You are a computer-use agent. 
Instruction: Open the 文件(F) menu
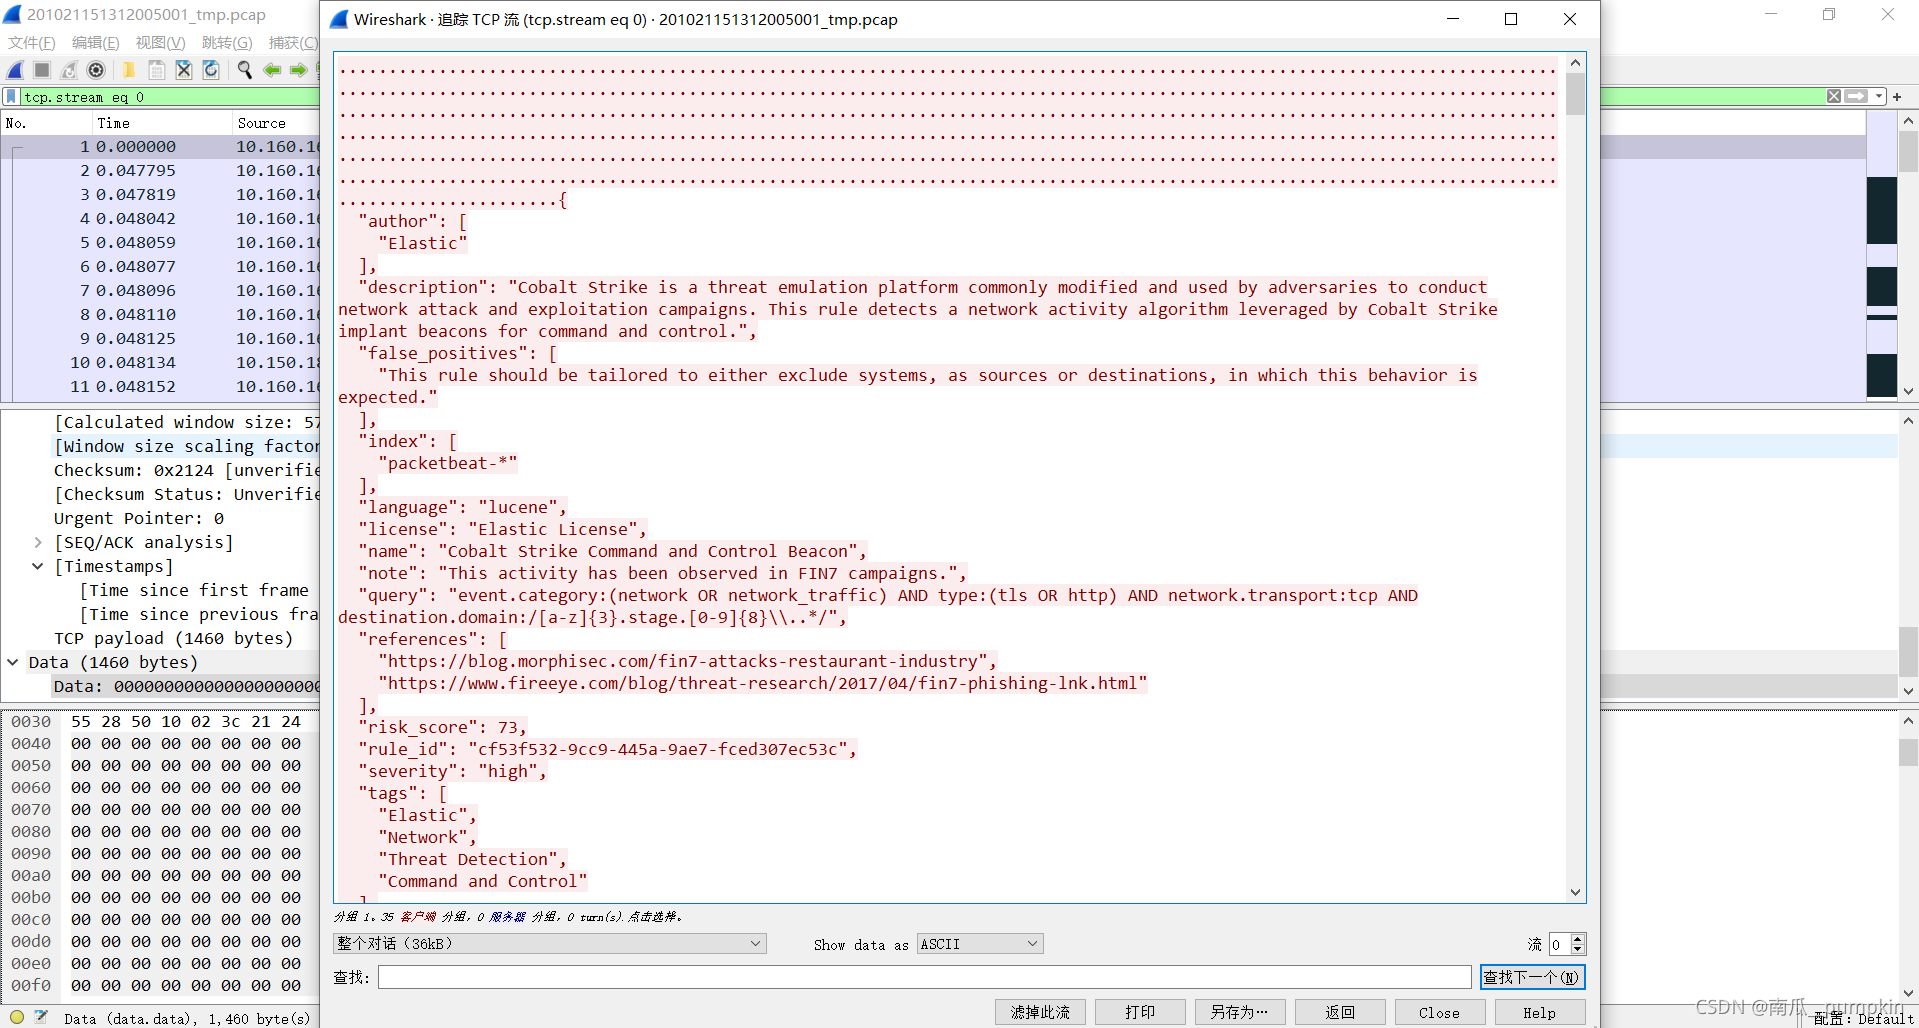32,42
